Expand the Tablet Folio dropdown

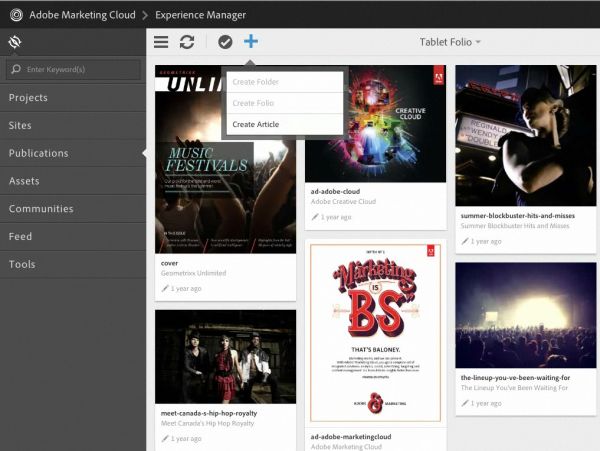(450, 42)
